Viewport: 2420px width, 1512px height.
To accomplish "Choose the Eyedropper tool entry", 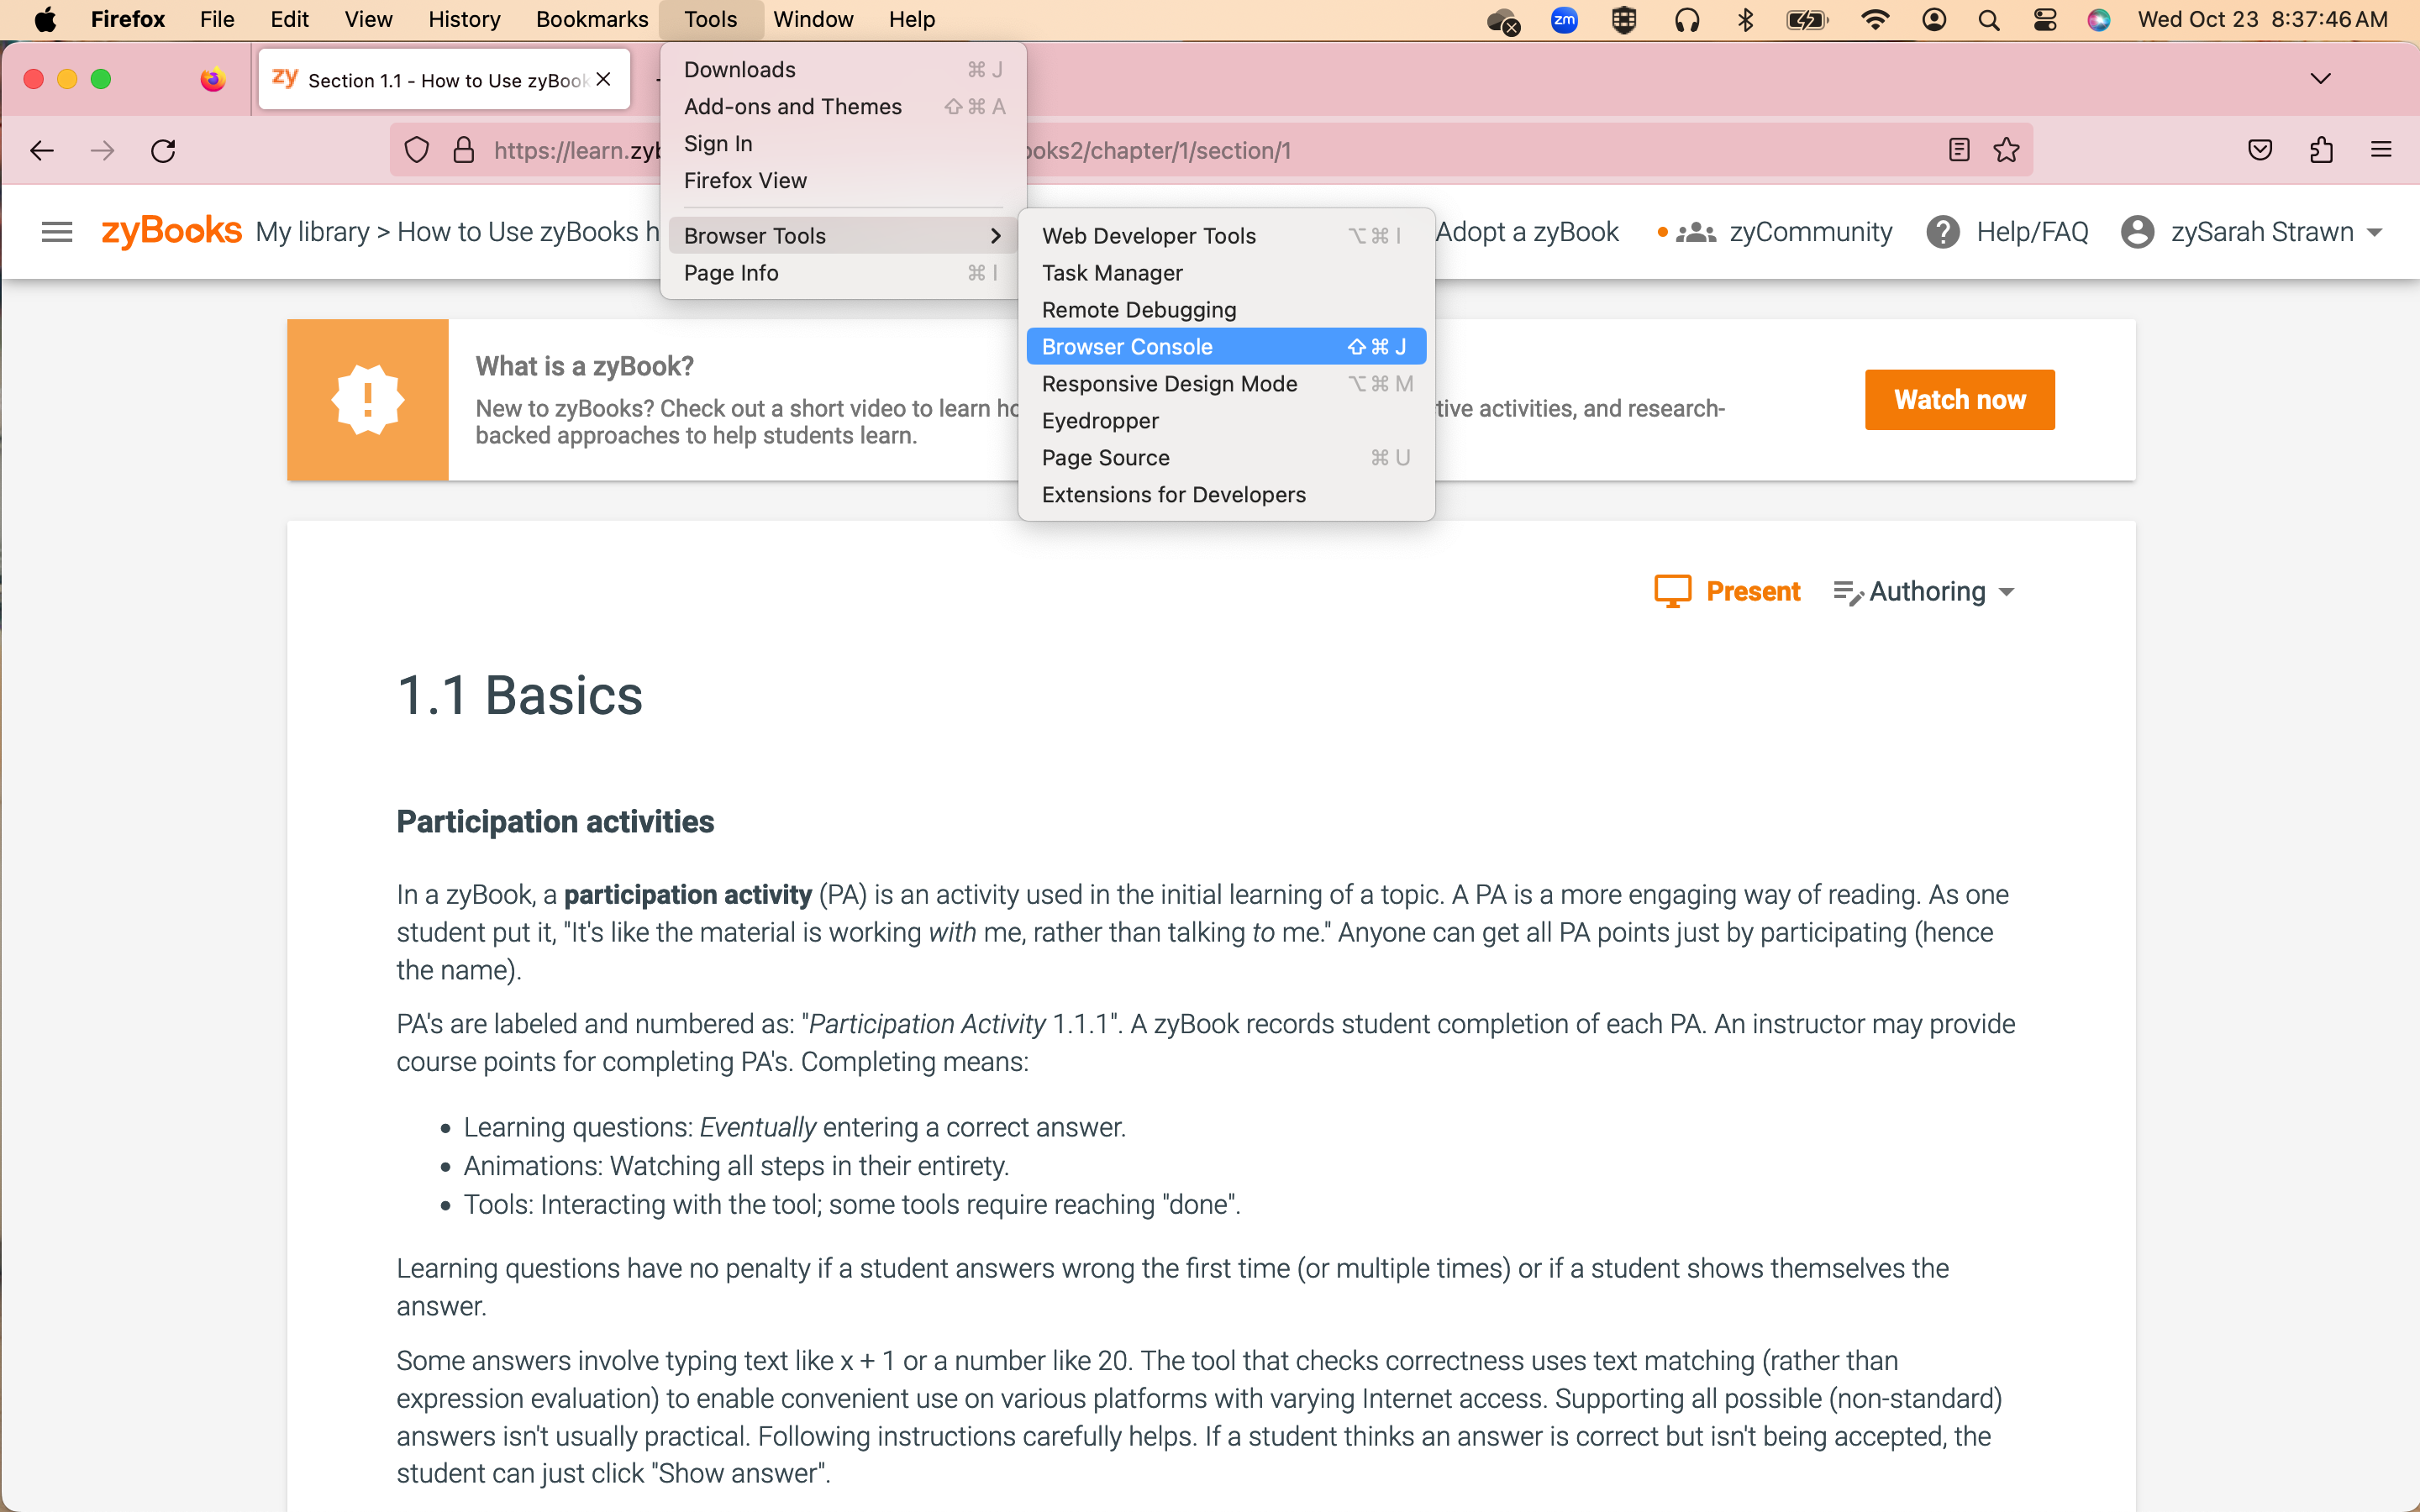I will tap(1226, 421).
